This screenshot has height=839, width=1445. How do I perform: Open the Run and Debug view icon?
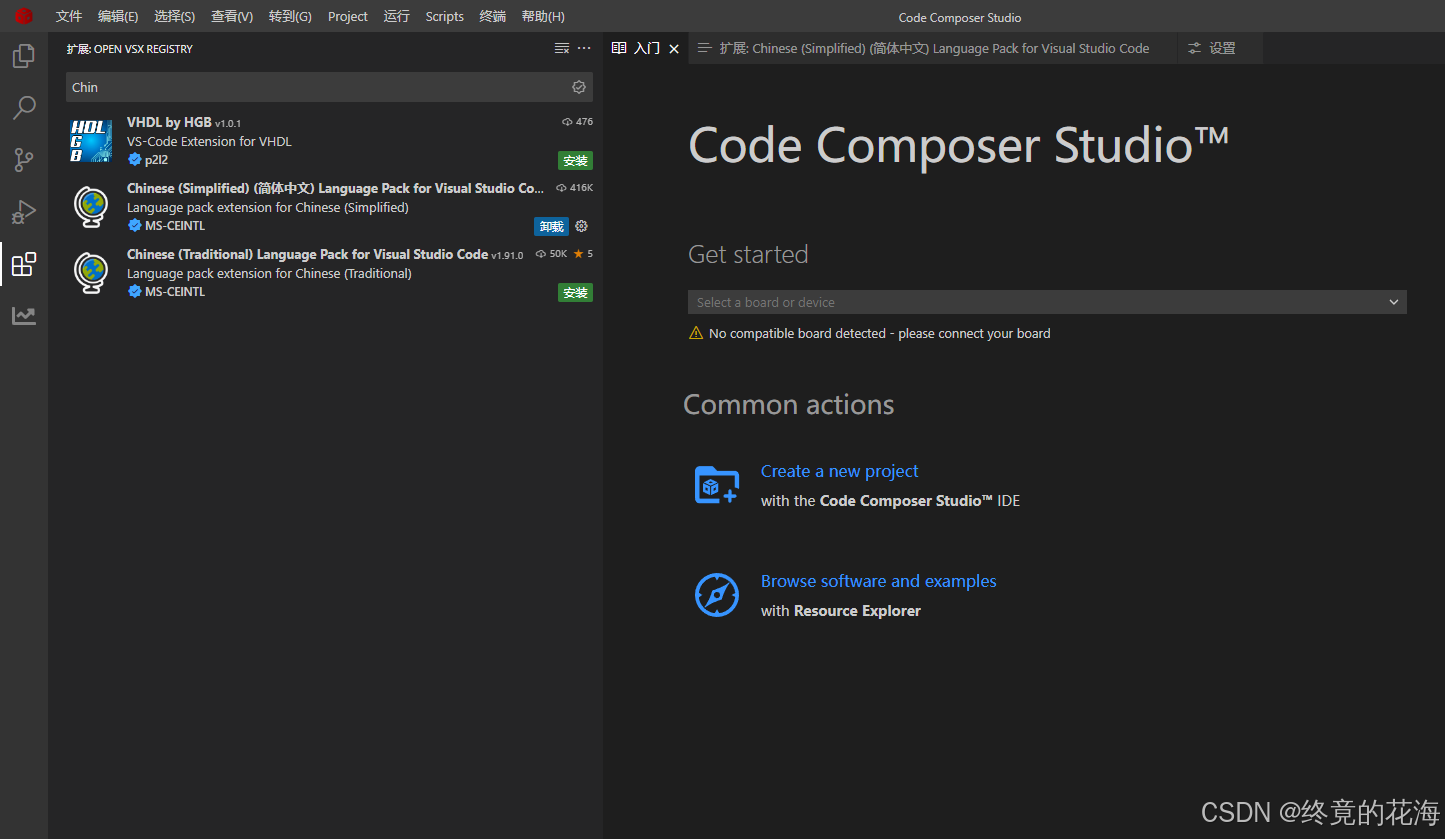click(24, 212)
